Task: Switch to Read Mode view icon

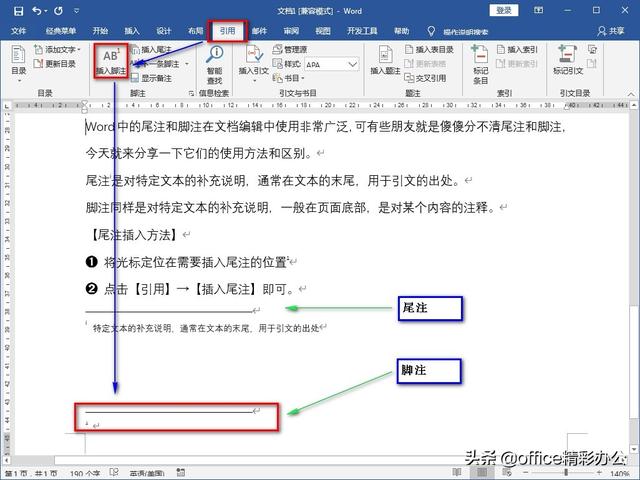Action: [457, 473]
